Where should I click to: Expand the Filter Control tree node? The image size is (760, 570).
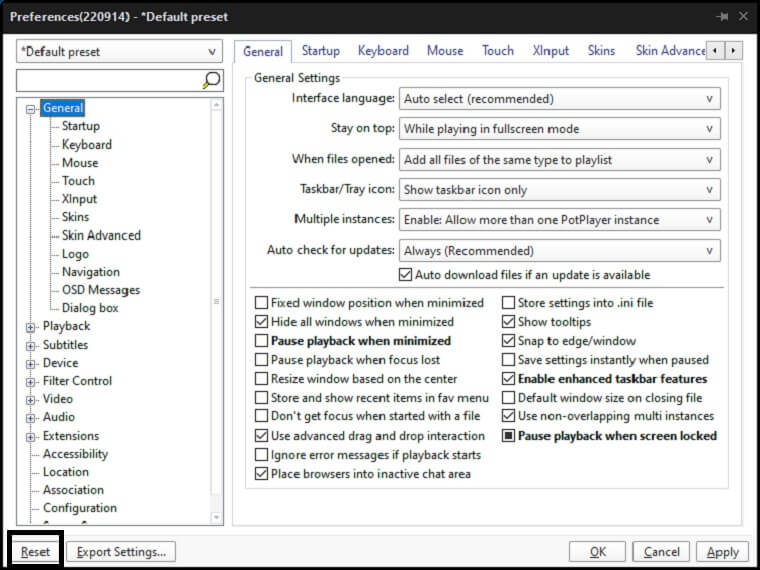(x=31, y=382)
